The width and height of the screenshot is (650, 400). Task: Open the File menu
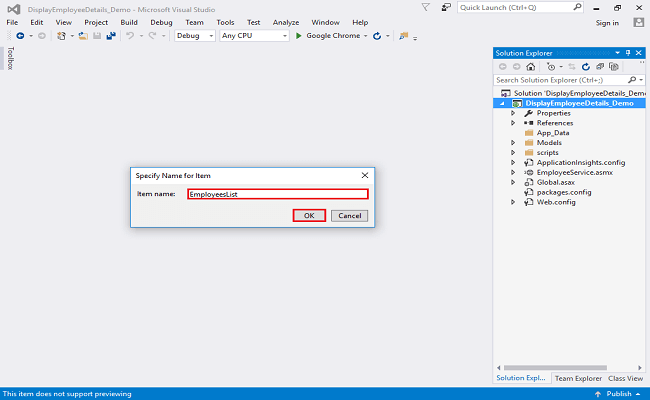12,22
